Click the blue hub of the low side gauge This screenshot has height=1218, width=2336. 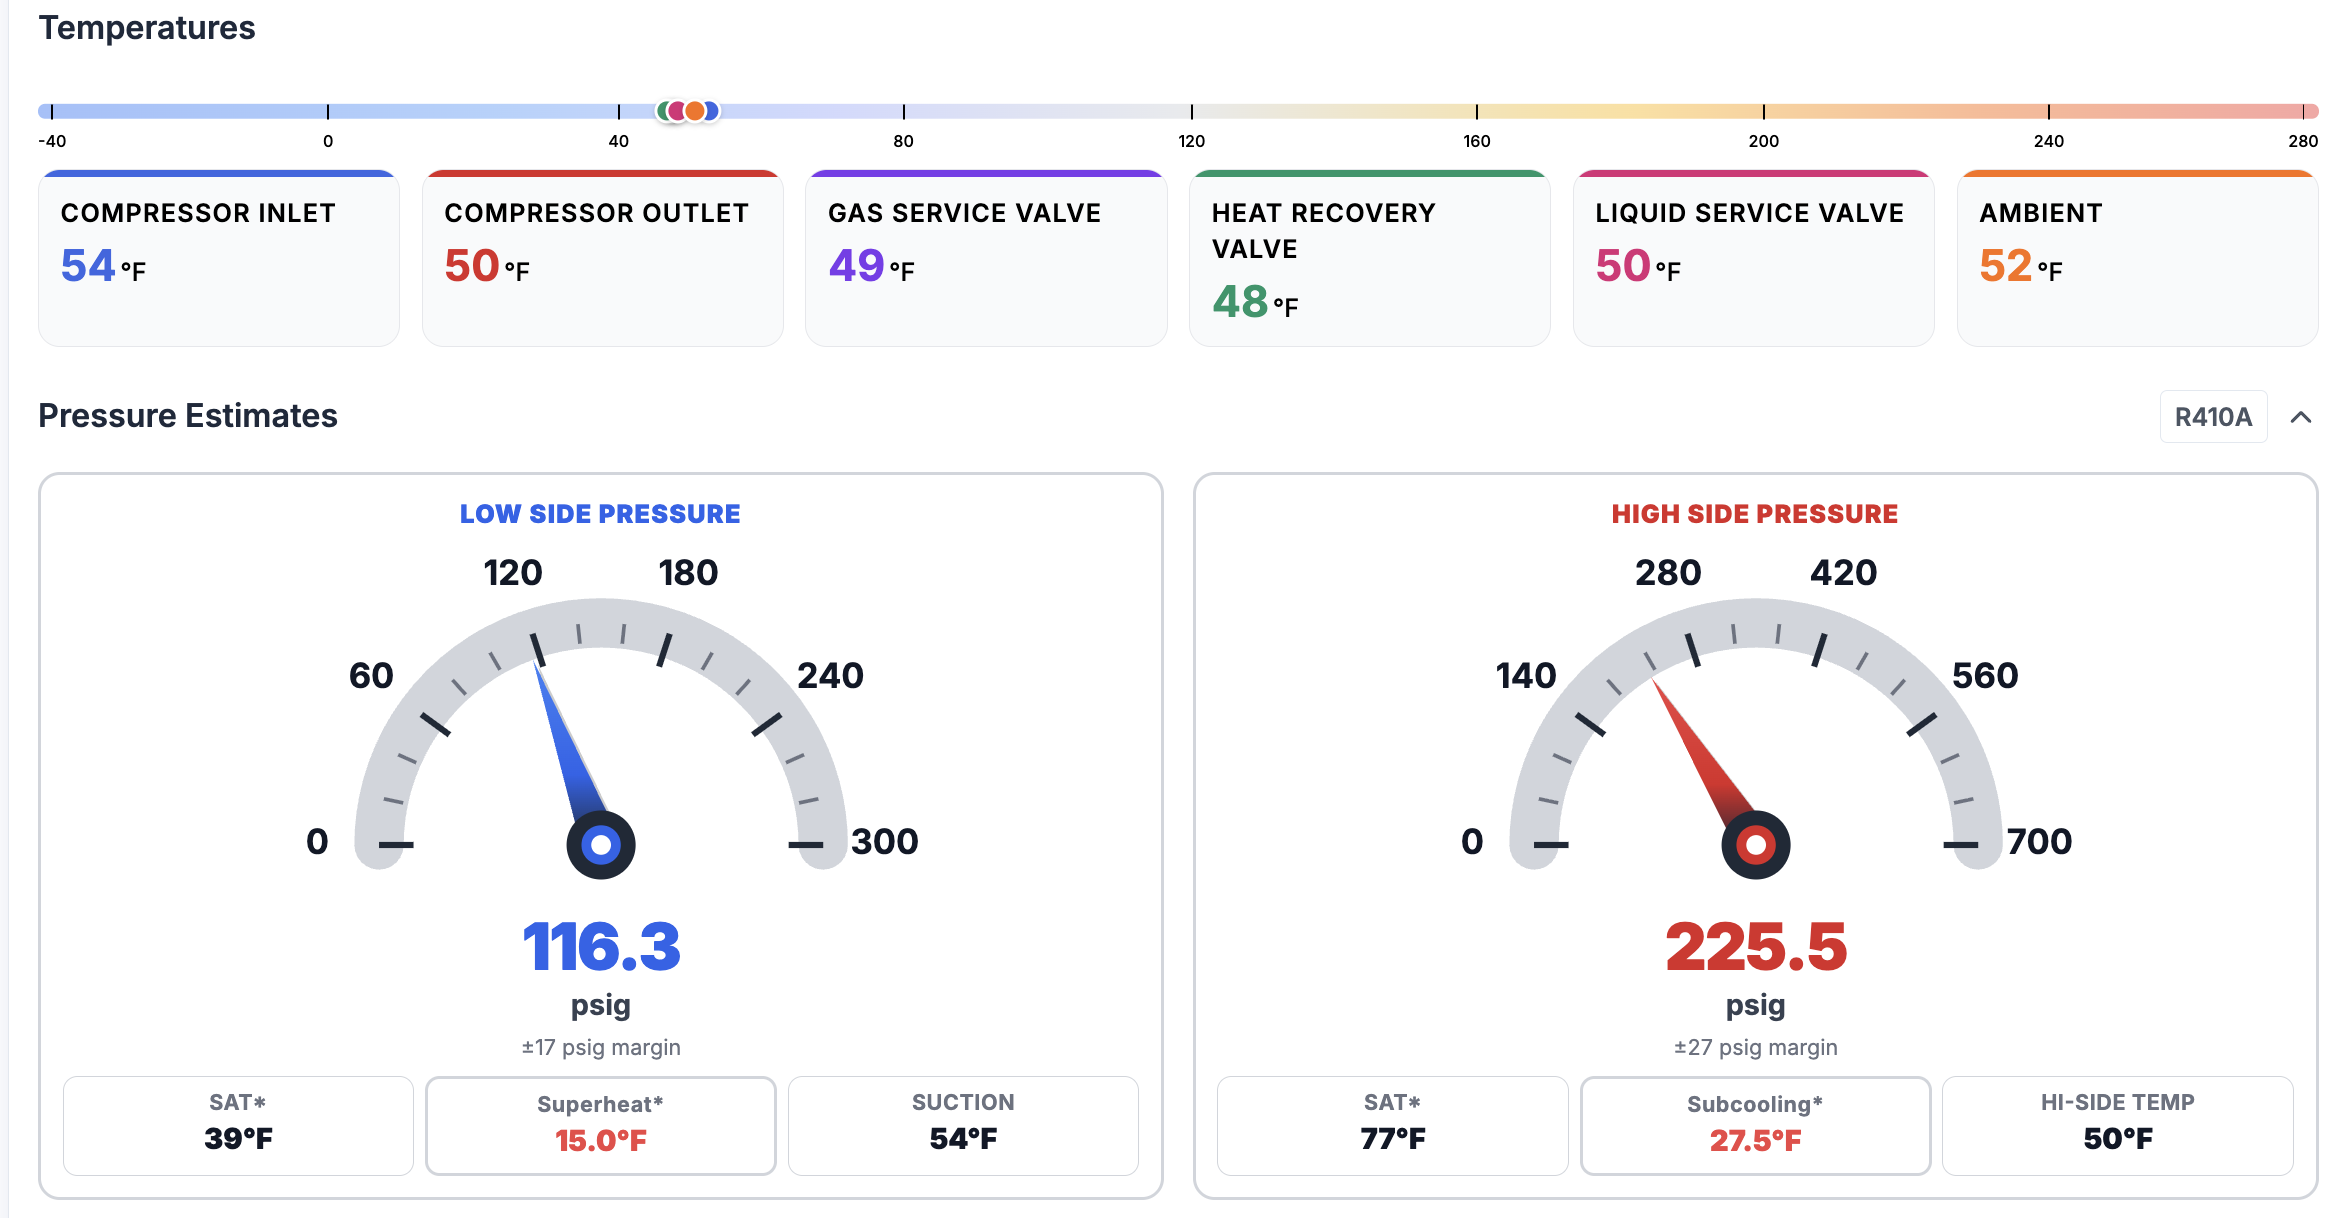(601, 845)
